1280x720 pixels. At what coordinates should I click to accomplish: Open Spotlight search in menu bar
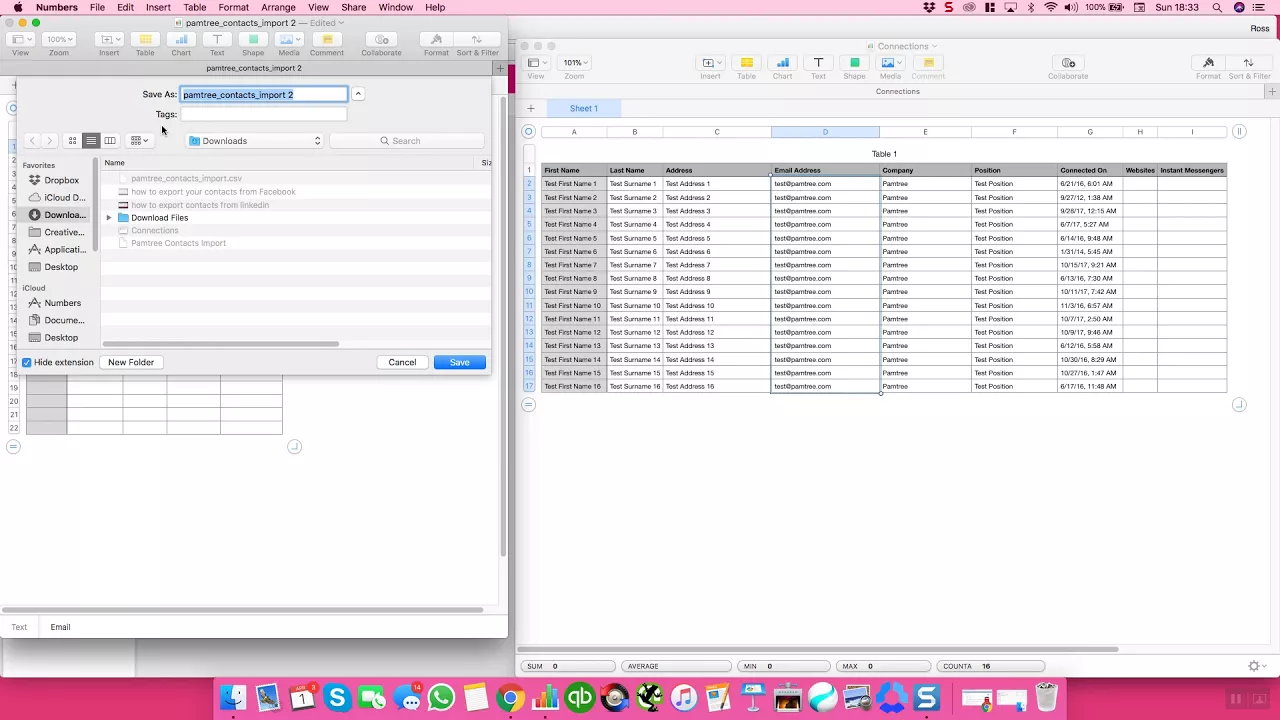(1217, 7)
